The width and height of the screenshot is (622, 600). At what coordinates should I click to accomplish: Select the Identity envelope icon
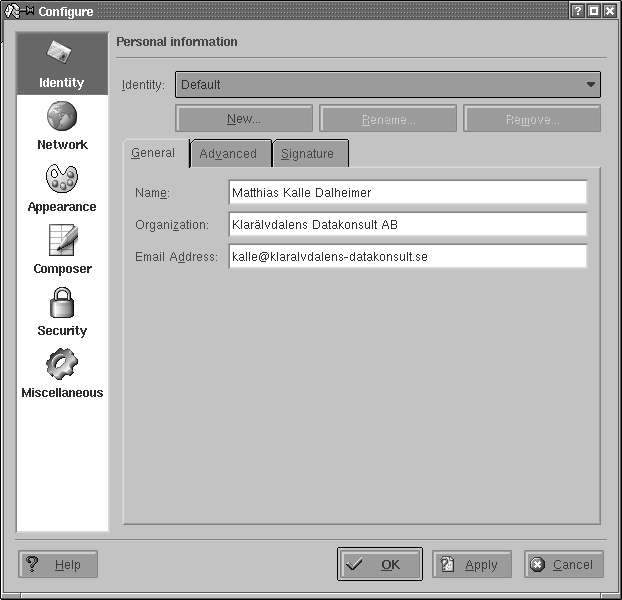(60, 52)
